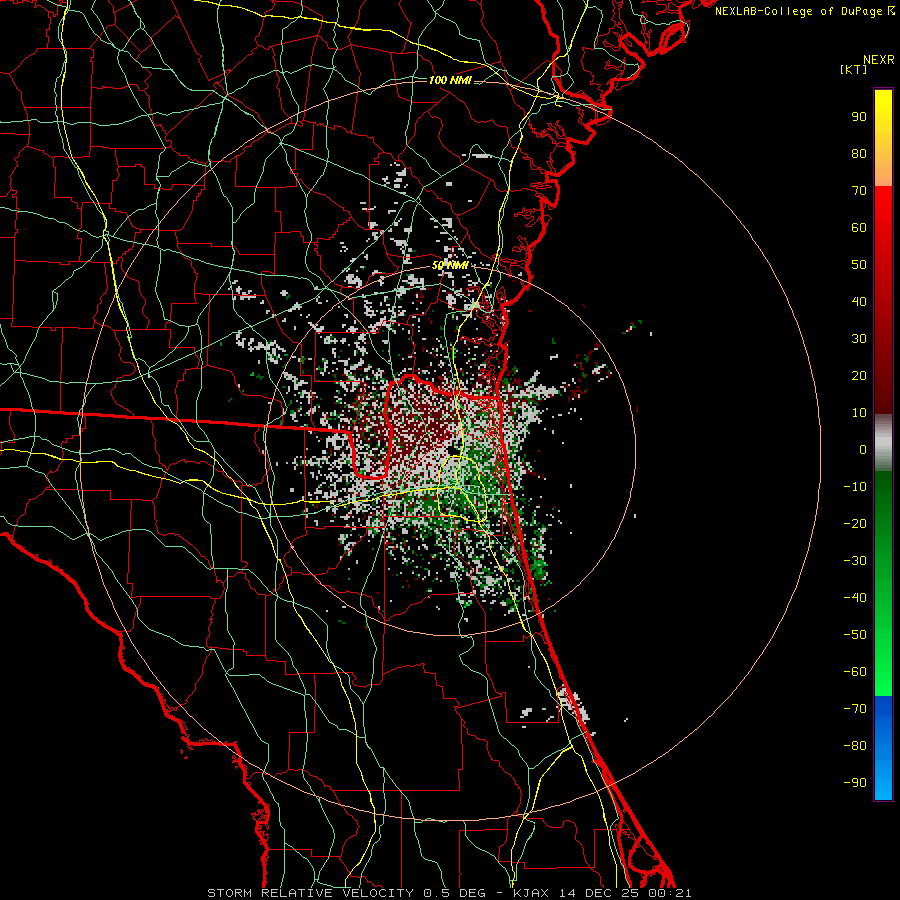Click the NEXR label above color scale
The width and height of the screenshot is (900, 900).
[x=878, y=60]
